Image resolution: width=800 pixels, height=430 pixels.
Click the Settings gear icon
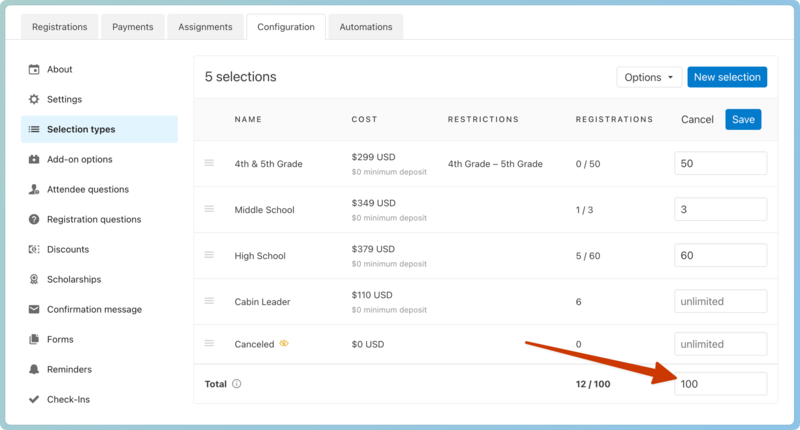[34, 100]
